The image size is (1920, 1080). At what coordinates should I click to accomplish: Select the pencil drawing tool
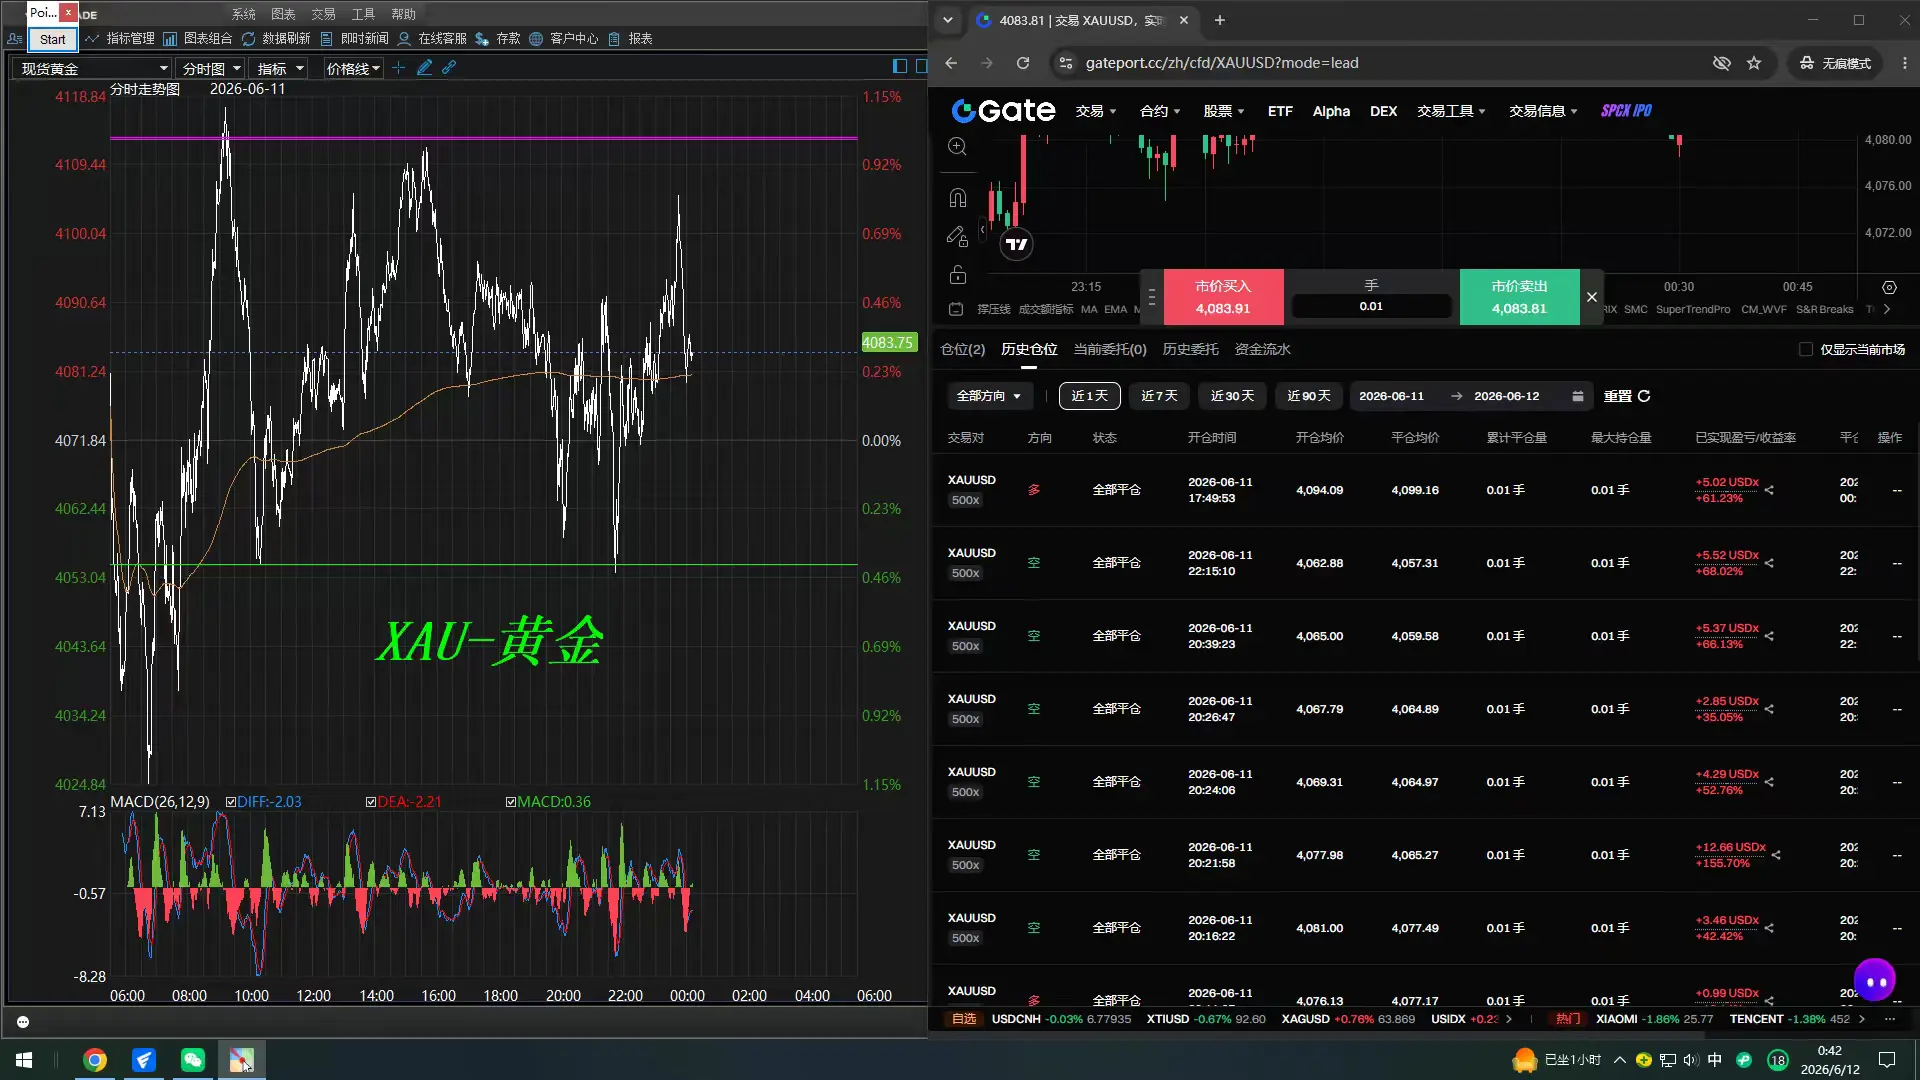coord(425,67)
